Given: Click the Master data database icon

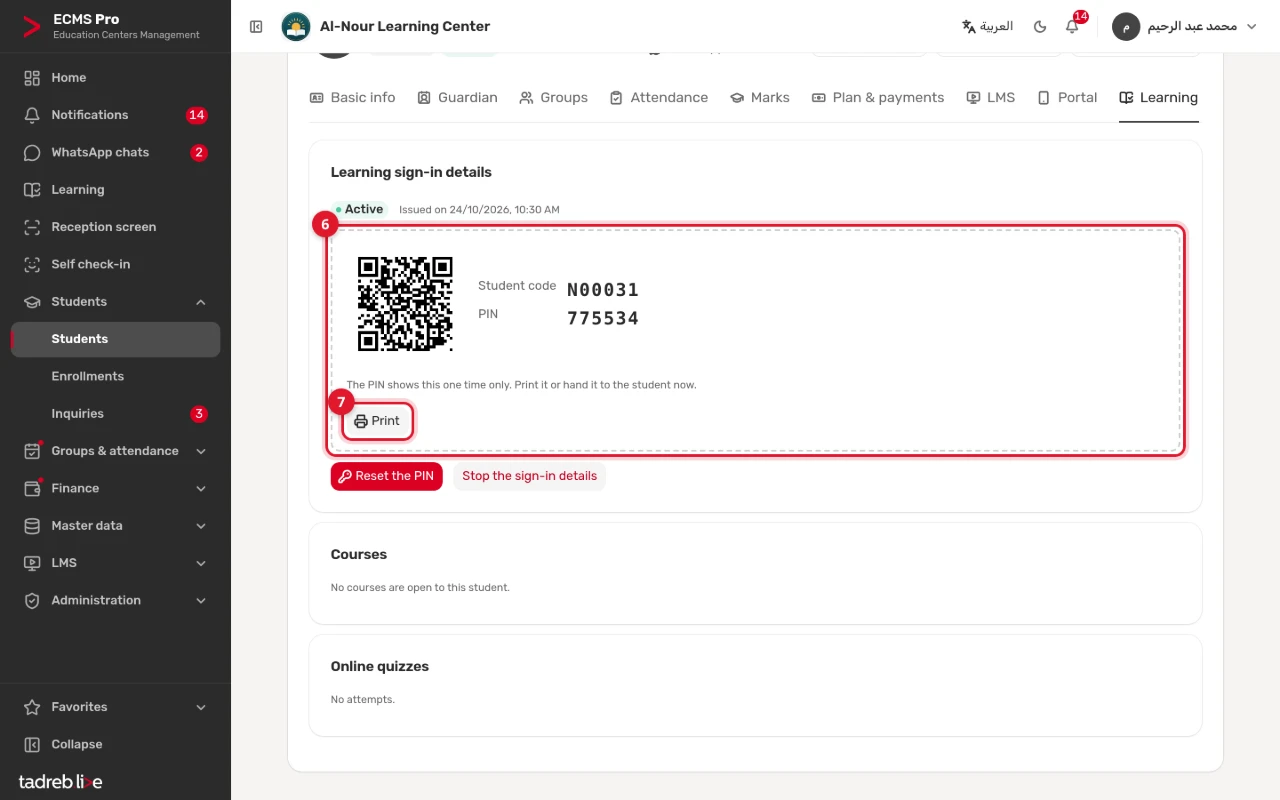Looking at the screenshot, I should tap(32, 526).
